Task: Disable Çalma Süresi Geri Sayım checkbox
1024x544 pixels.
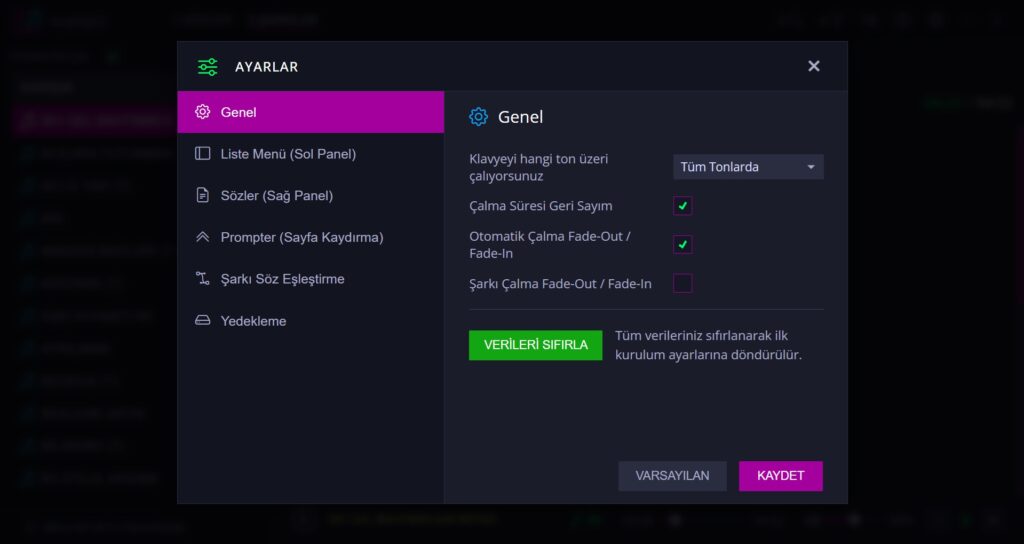Action: (682, 206)
